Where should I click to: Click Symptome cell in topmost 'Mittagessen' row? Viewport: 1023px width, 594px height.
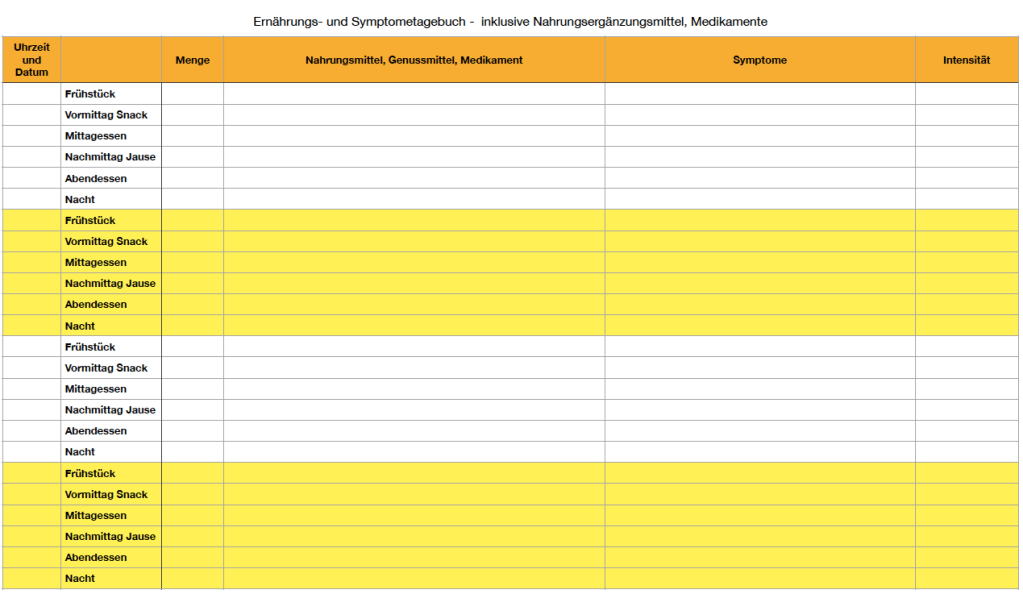tap(759, 136)
